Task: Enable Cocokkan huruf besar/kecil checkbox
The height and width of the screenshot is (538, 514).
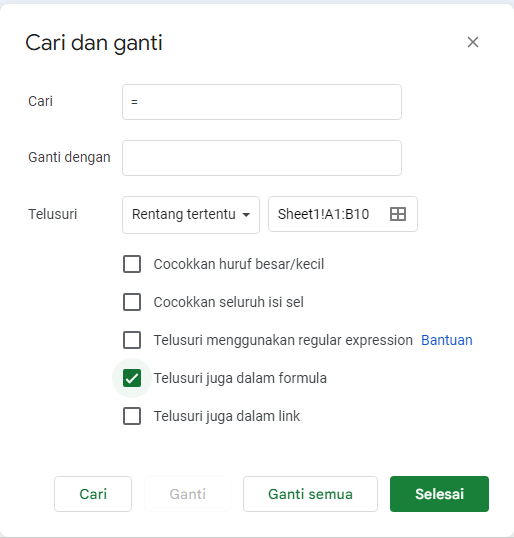Action: click(132, 264)
